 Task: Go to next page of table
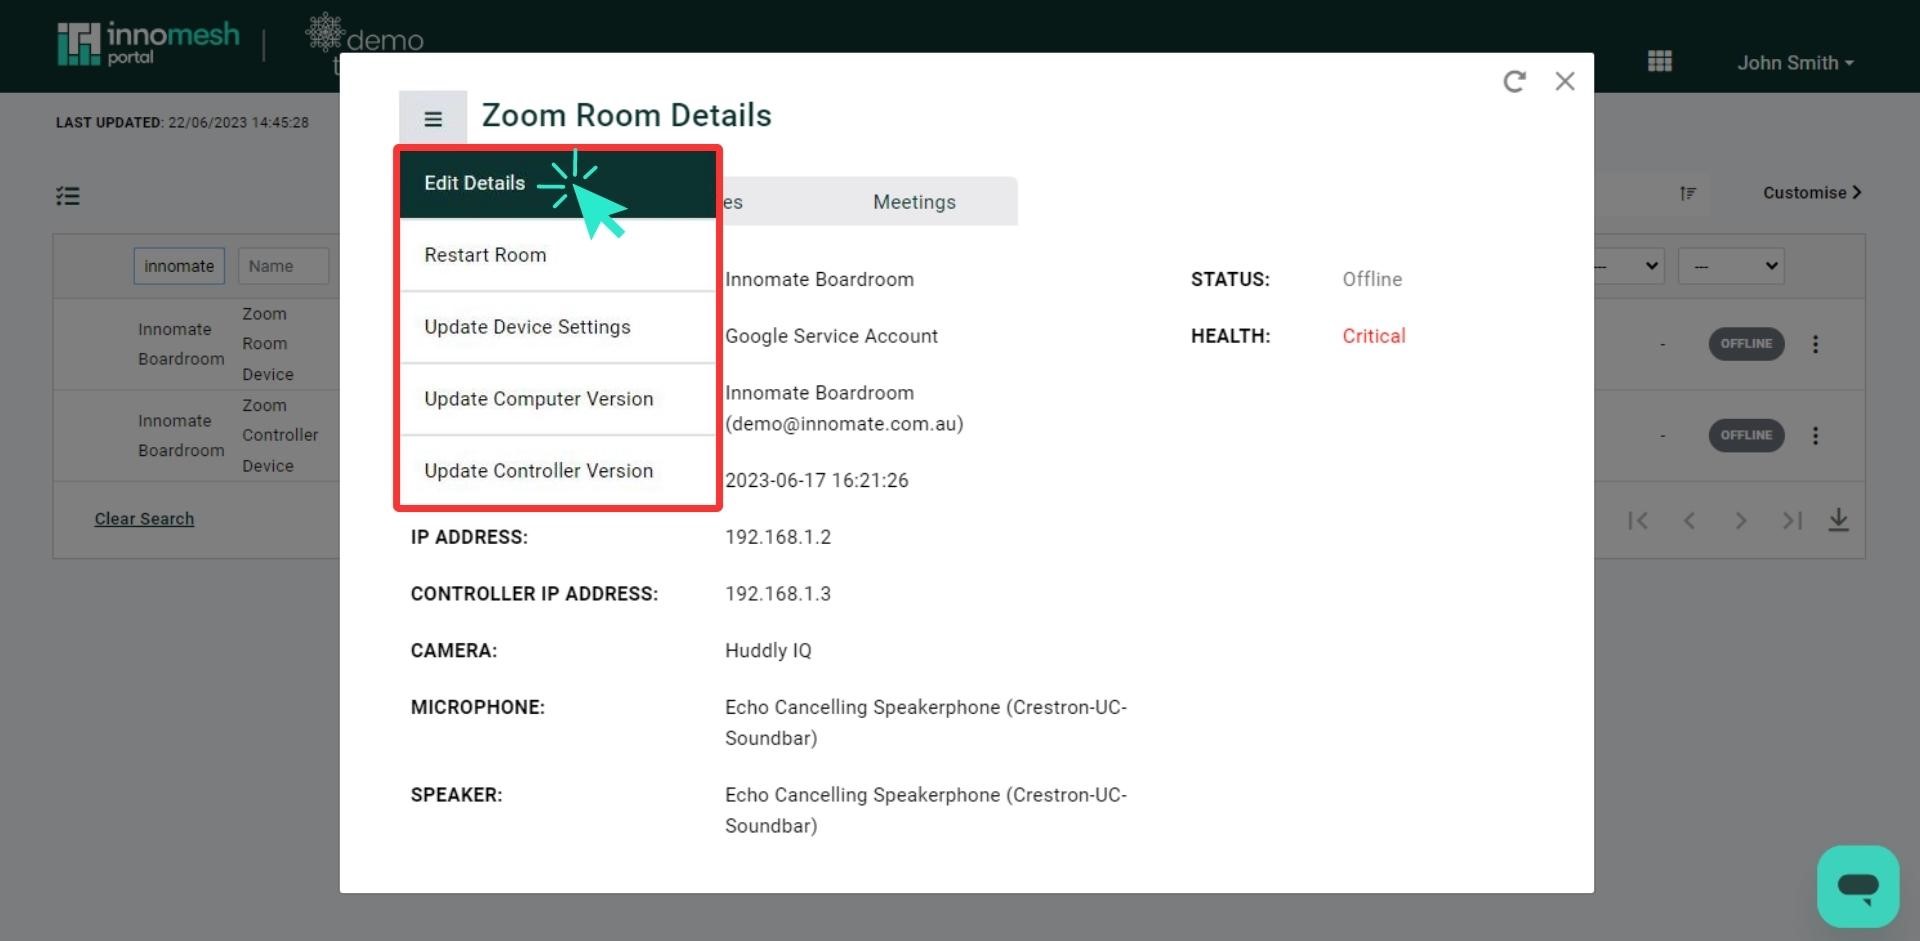(x=1741, y=521)
